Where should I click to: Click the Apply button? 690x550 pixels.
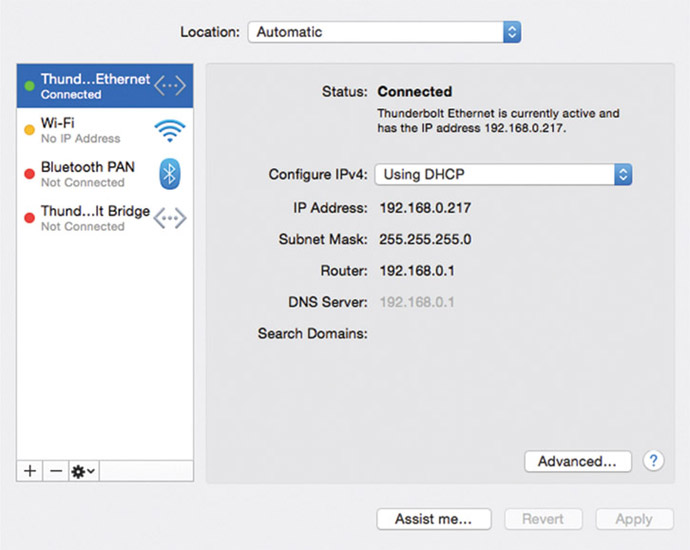click(x=634, y=519)
